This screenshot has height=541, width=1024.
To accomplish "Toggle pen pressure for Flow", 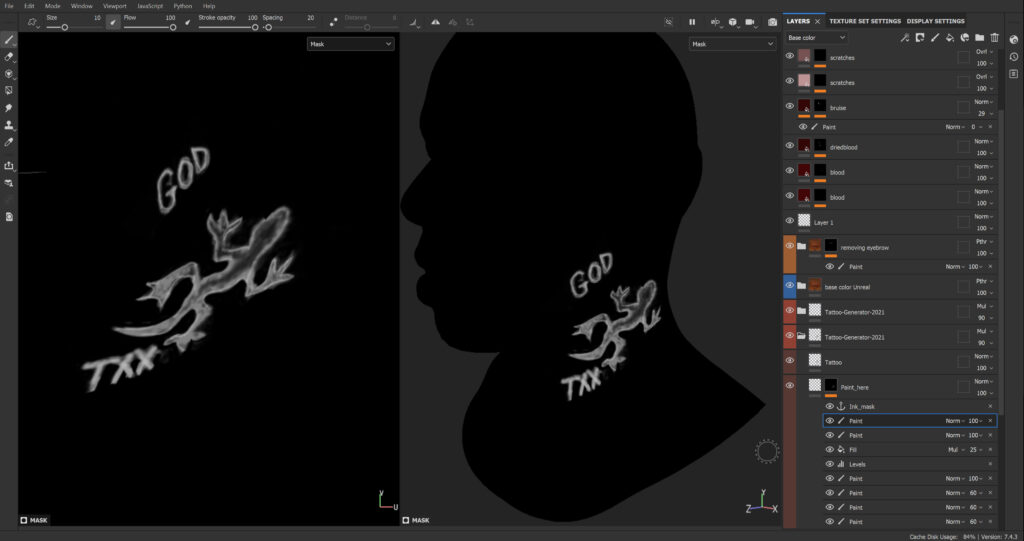I will [187, 22].
